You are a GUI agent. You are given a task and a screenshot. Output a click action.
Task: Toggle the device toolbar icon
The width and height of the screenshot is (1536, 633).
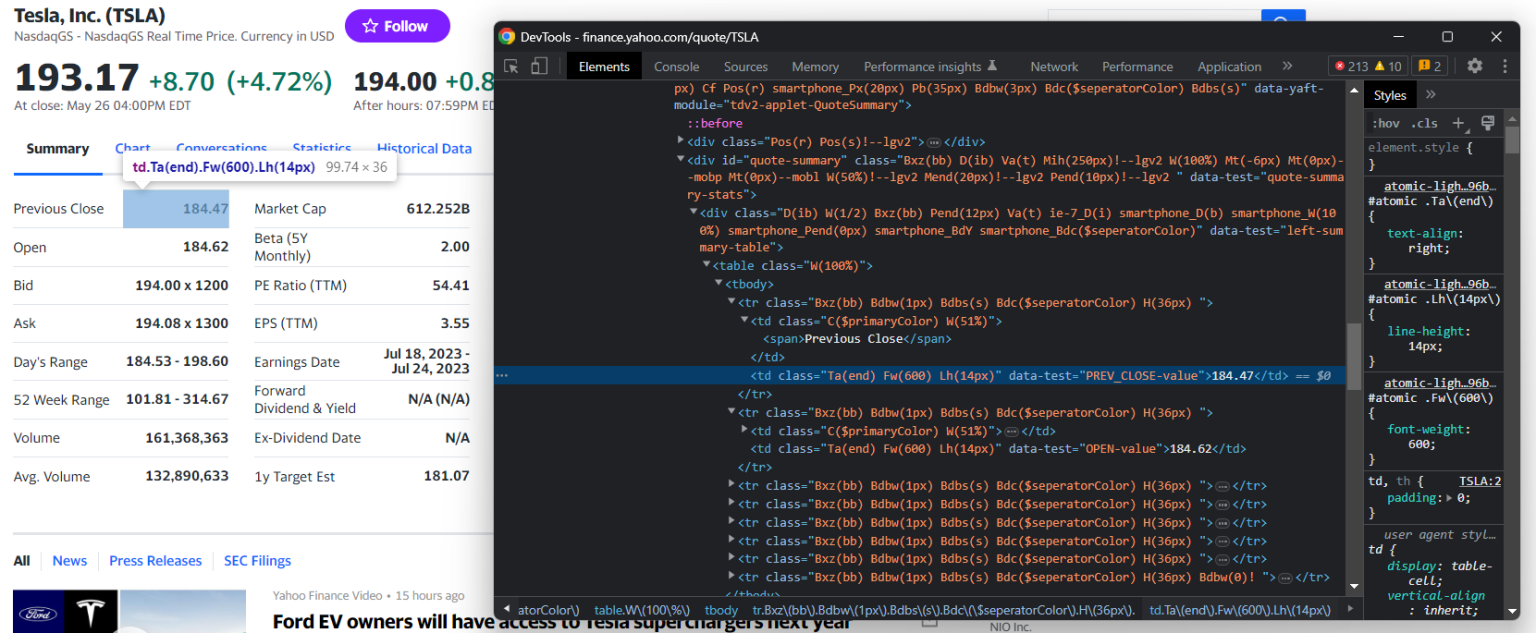pos(539,66)
